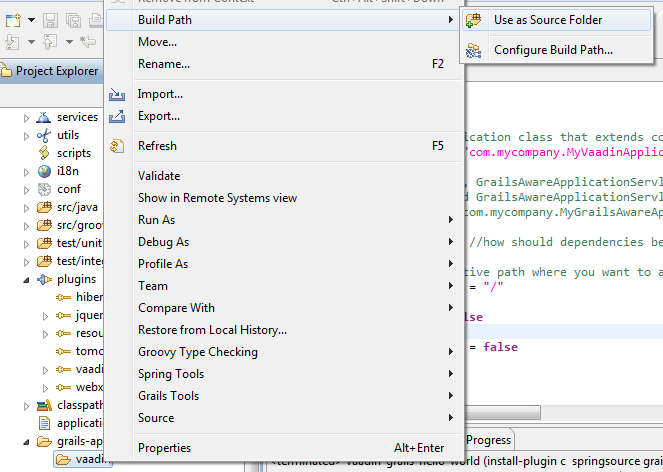Click the Save toolbar icon
This screenshot has height=472, width=663.
tap(51, 20)
